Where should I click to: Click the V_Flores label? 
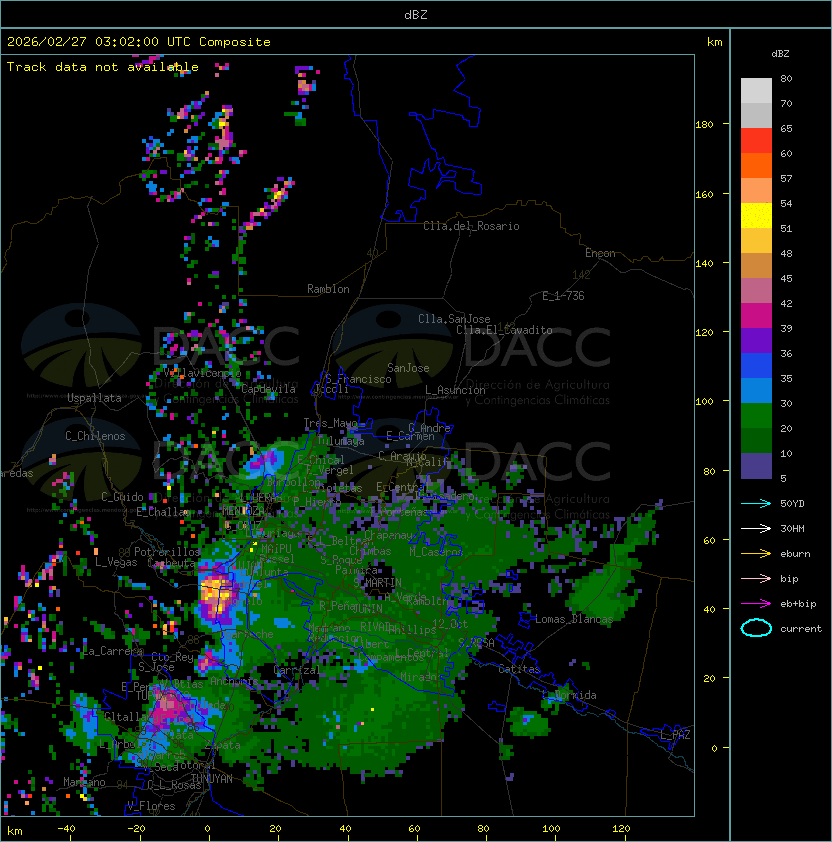pyautogui.click(x=151, y=806)
